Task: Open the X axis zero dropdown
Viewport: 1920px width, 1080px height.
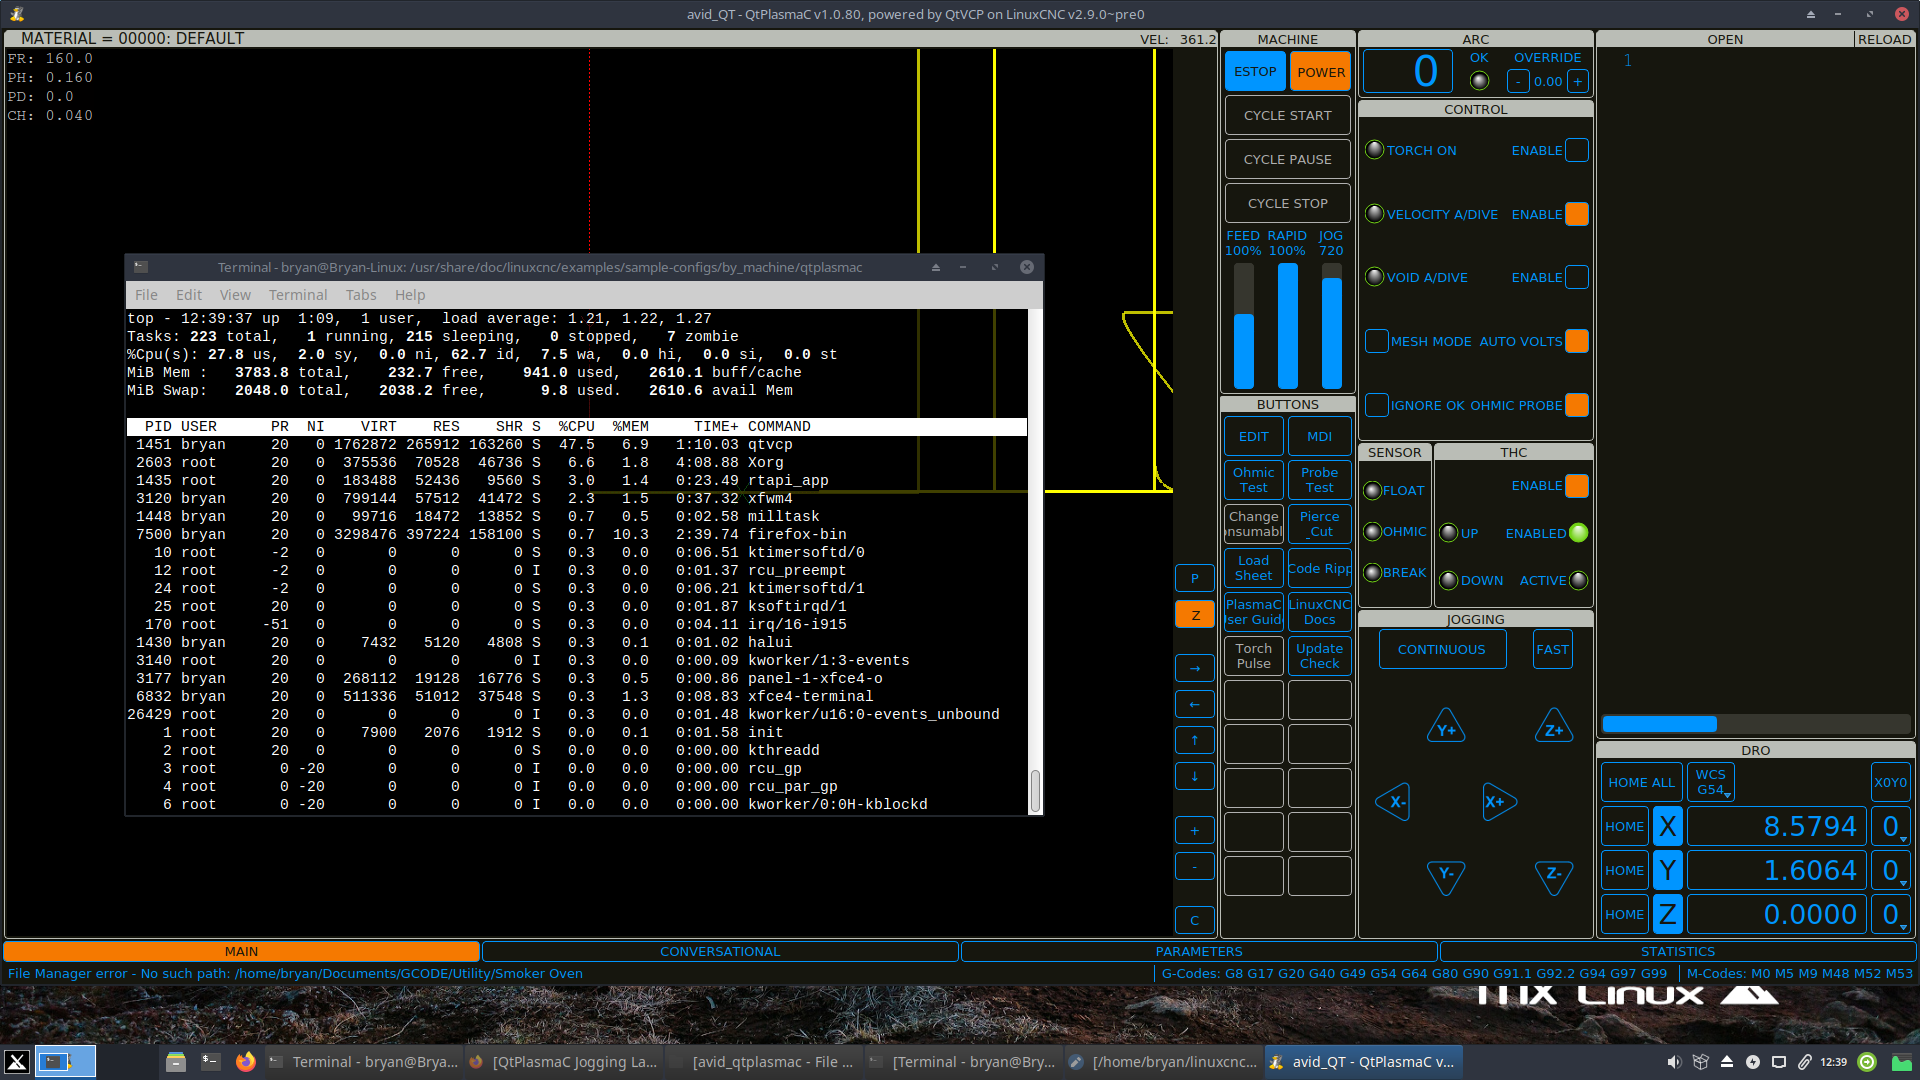Action: tap(1890, 826)
